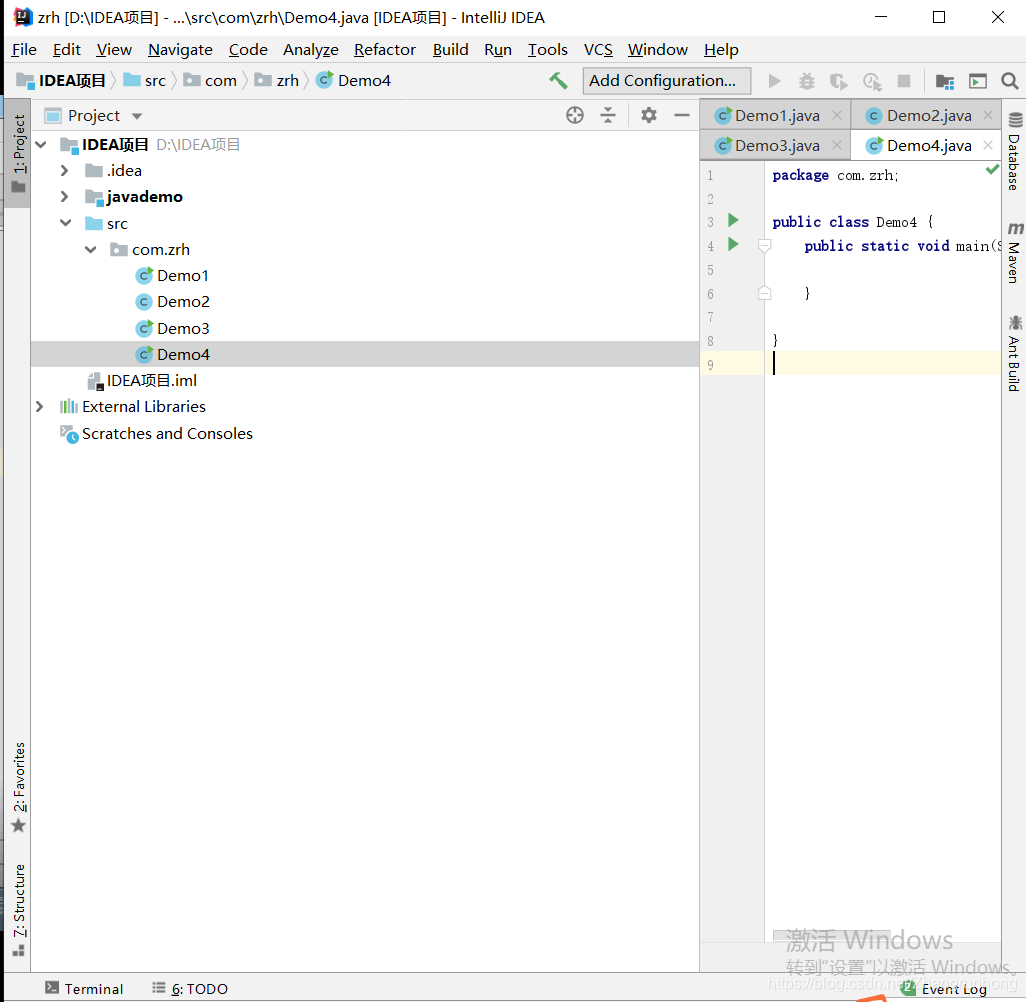Place cursor on line 5 in editor

pos(882,270)
